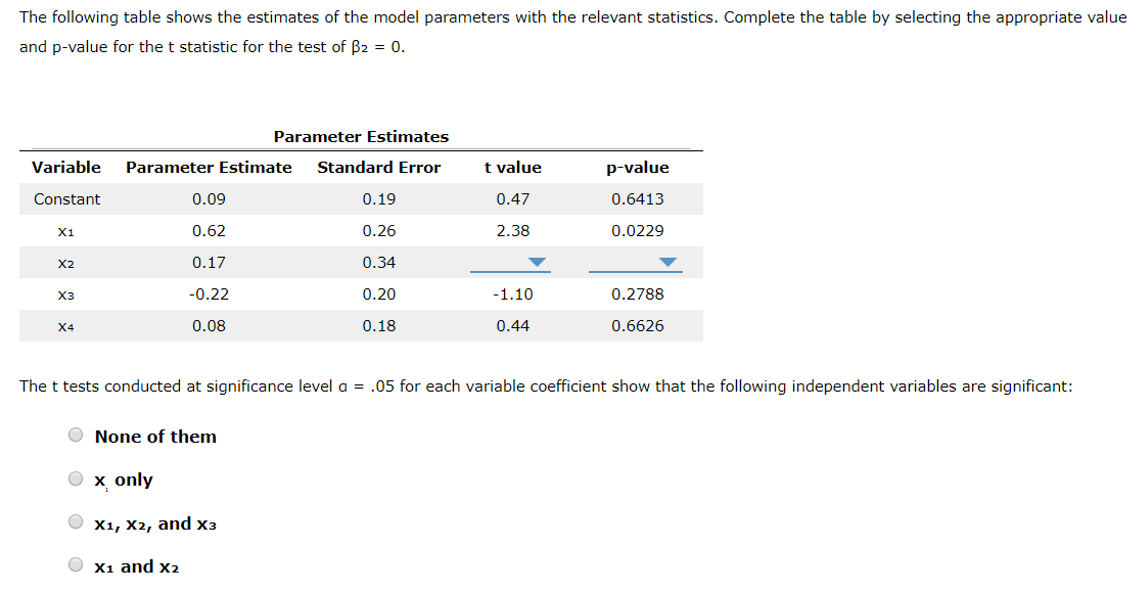Select the x2 row in the table
1140x589 pixels.
pos(66,263)
